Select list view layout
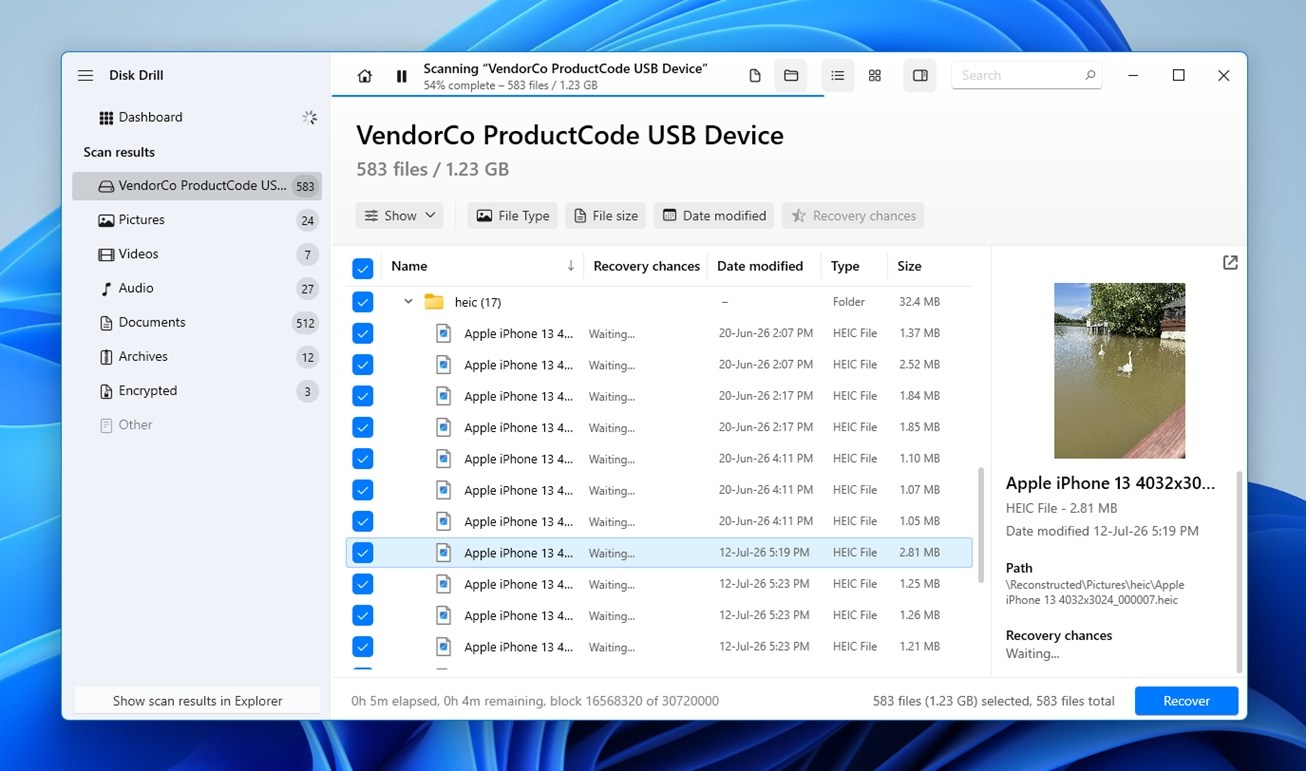The image size is (1306, 771). [x=838, y=76]
